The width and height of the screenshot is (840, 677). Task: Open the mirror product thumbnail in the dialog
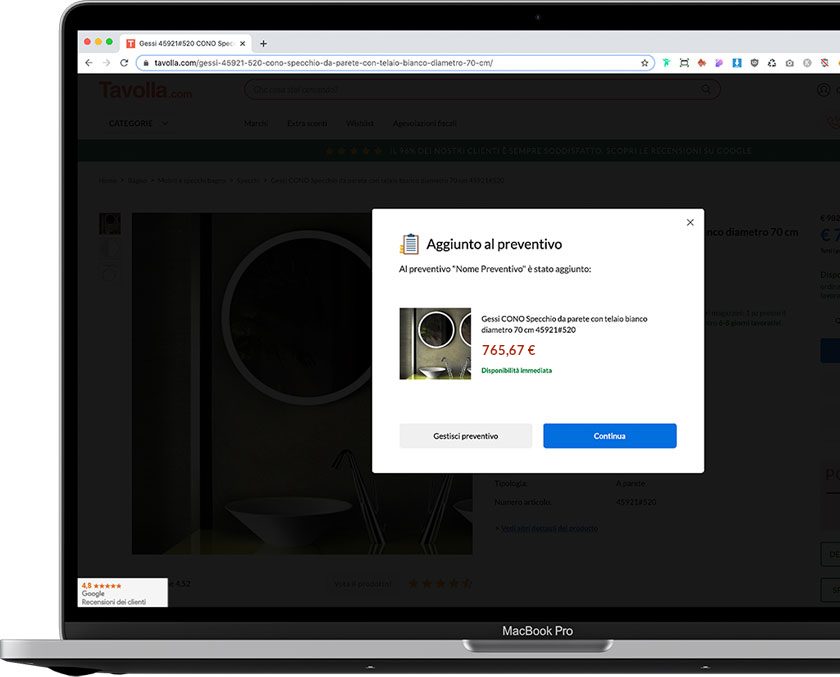(x=435, y=343)
